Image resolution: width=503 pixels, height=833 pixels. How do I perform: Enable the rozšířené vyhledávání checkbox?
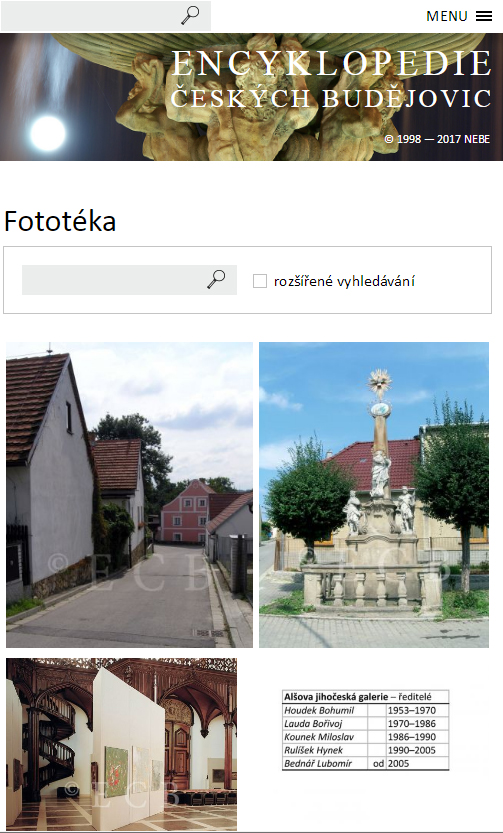260,281
